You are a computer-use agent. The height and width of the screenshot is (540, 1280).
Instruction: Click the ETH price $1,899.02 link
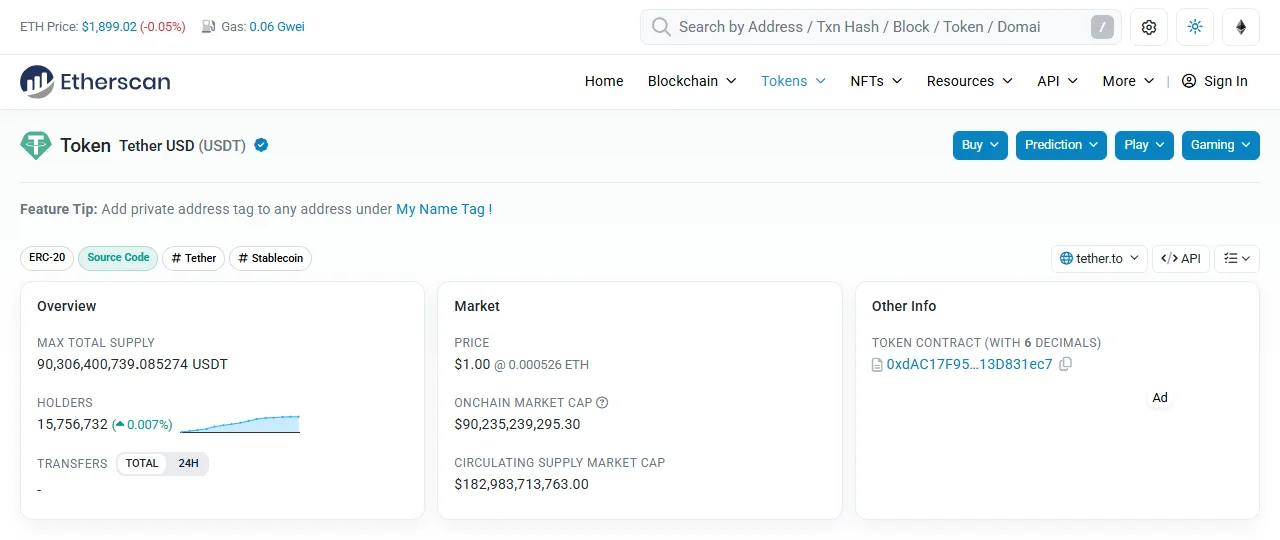point(109,27)
